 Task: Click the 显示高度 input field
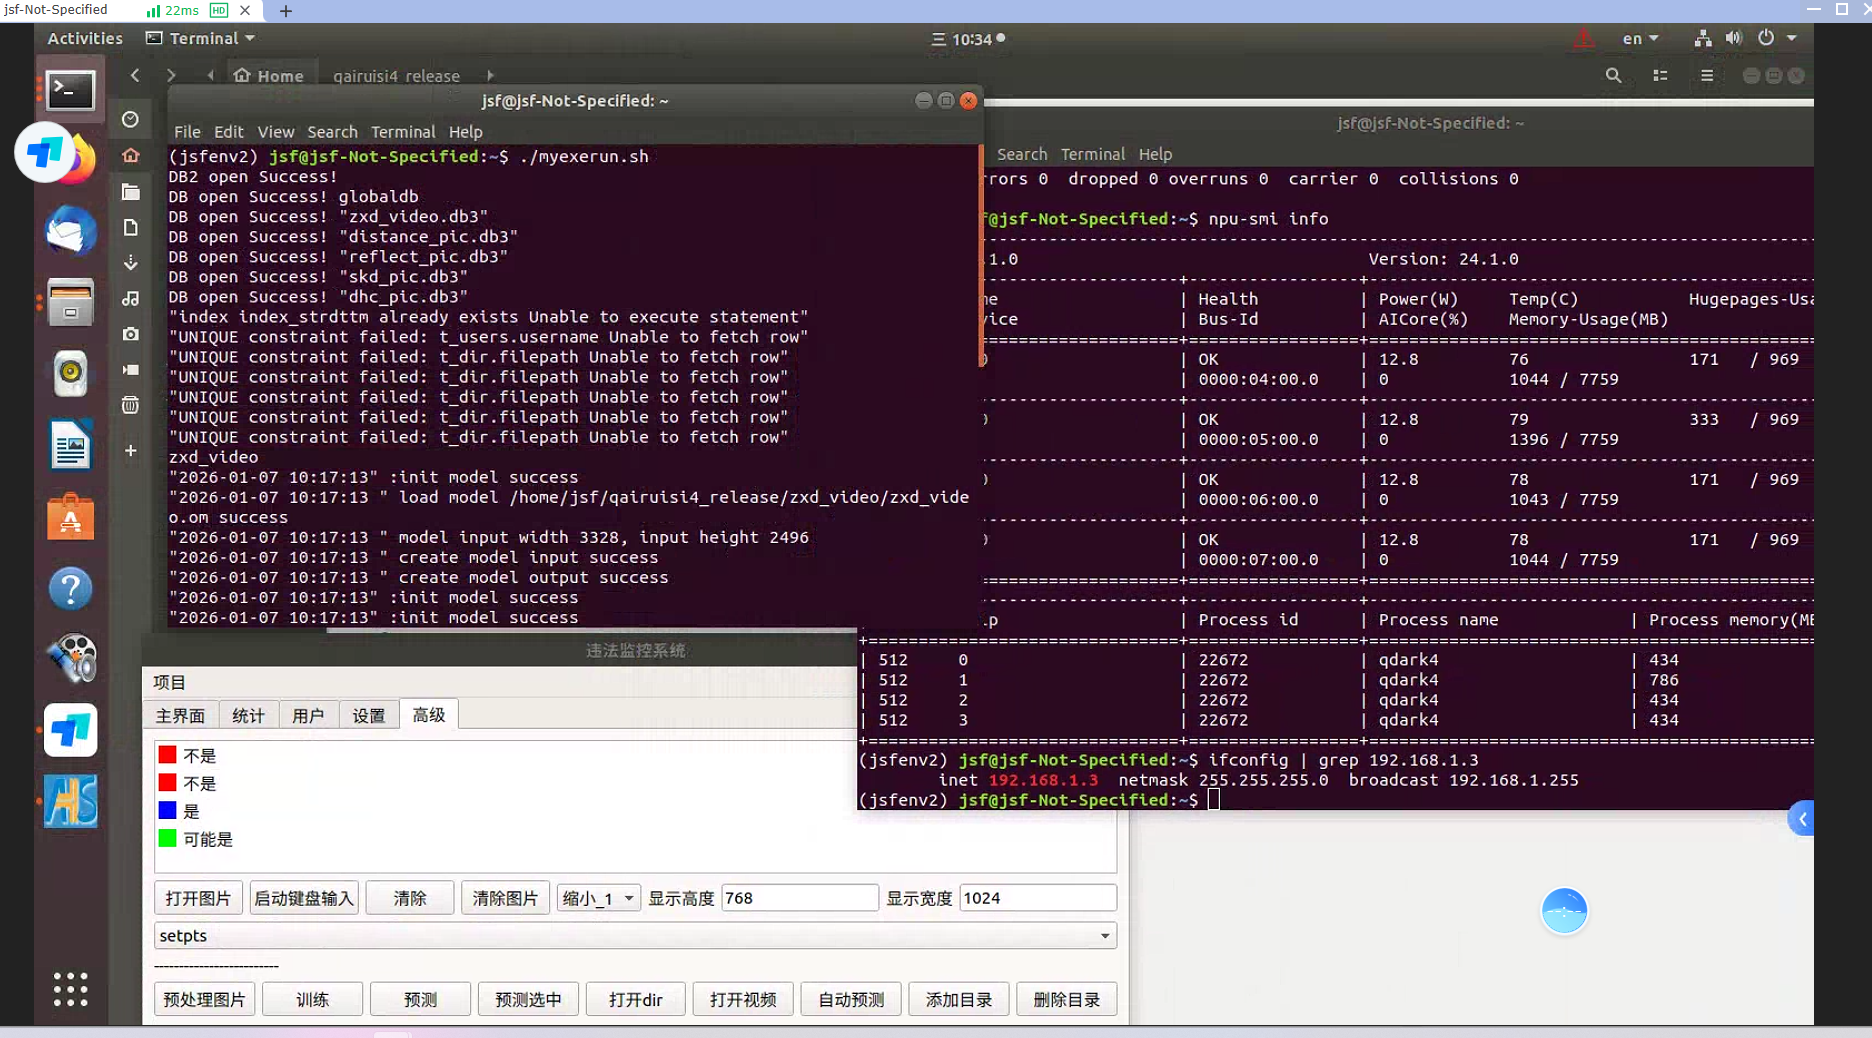point(798,898)
